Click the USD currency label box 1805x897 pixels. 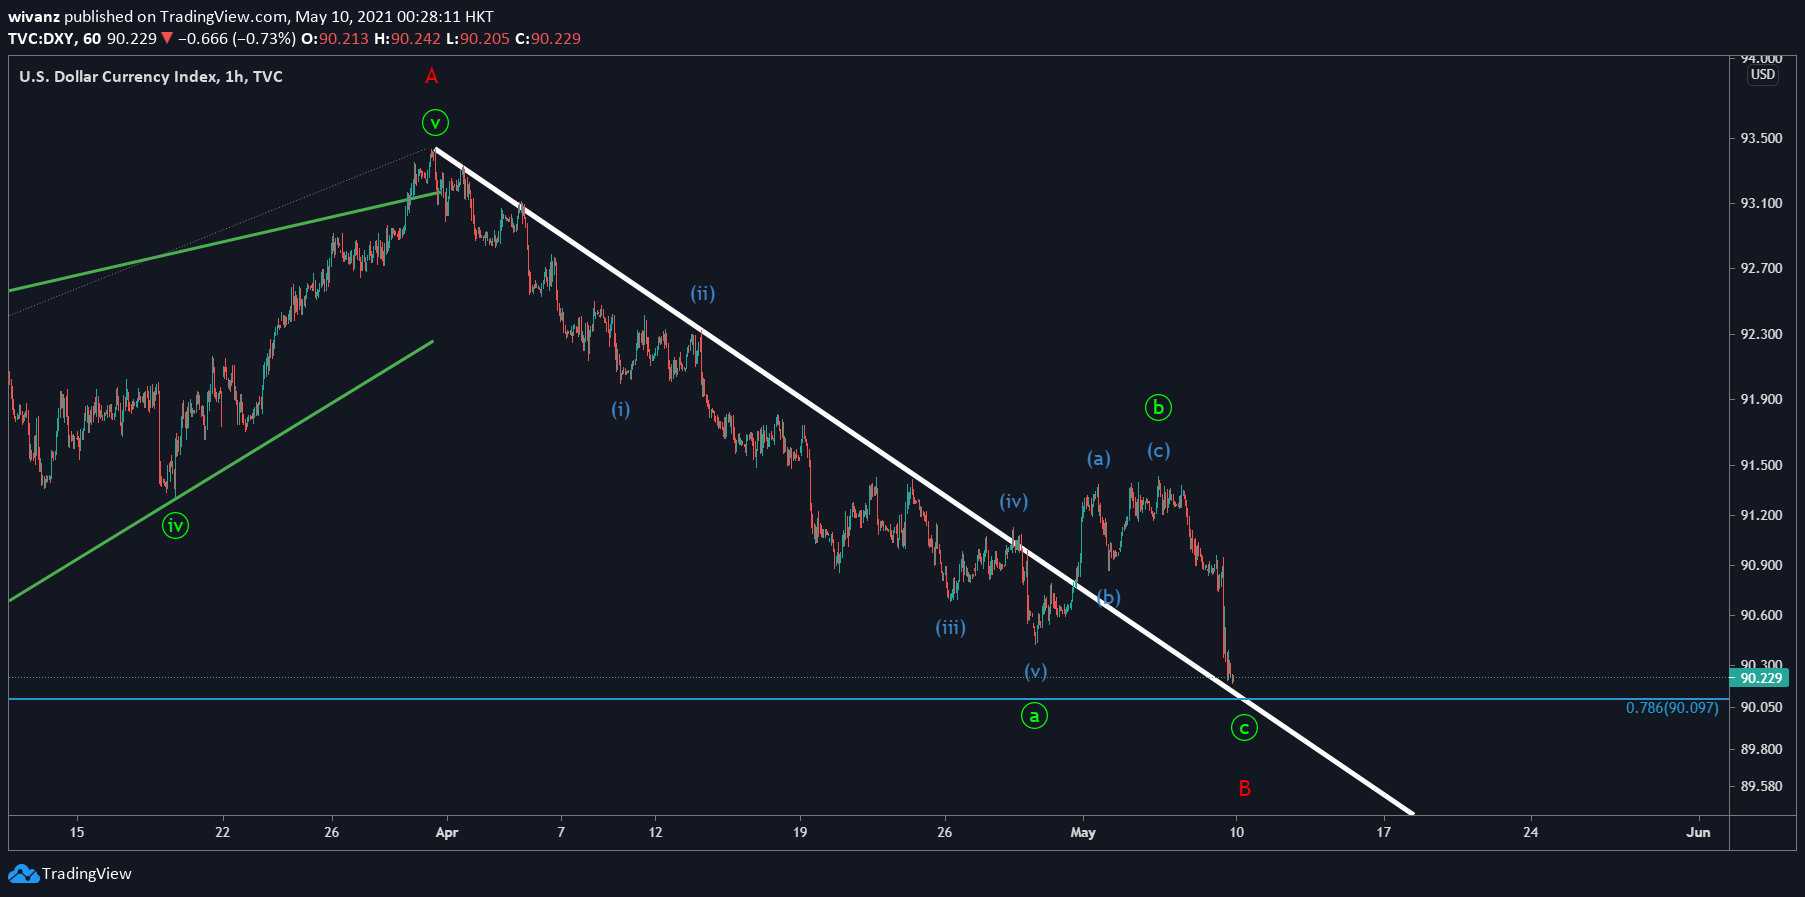(1763, 75)
